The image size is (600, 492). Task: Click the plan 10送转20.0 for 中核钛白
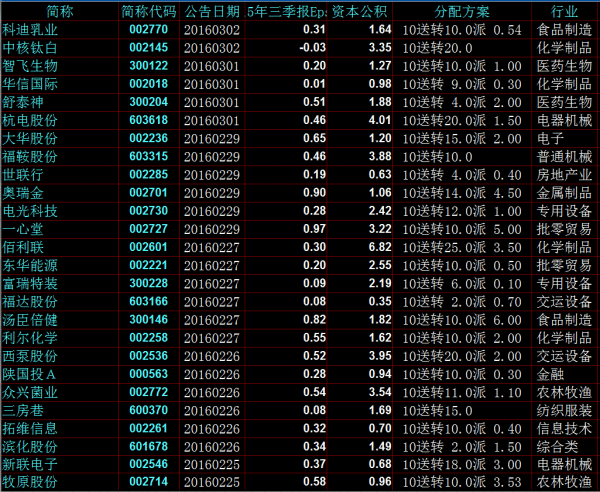pos(437,48)
